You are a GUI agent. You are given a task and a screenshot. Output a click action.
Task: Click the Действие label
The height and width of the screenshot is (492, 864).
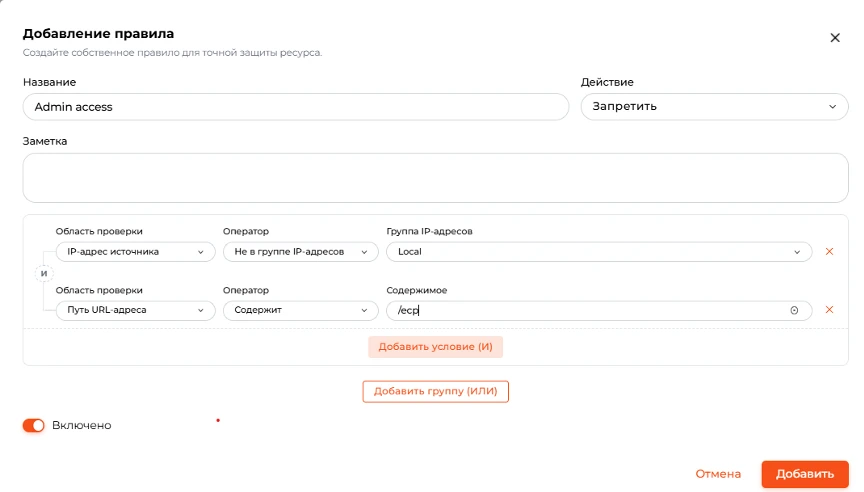(607, 82)
